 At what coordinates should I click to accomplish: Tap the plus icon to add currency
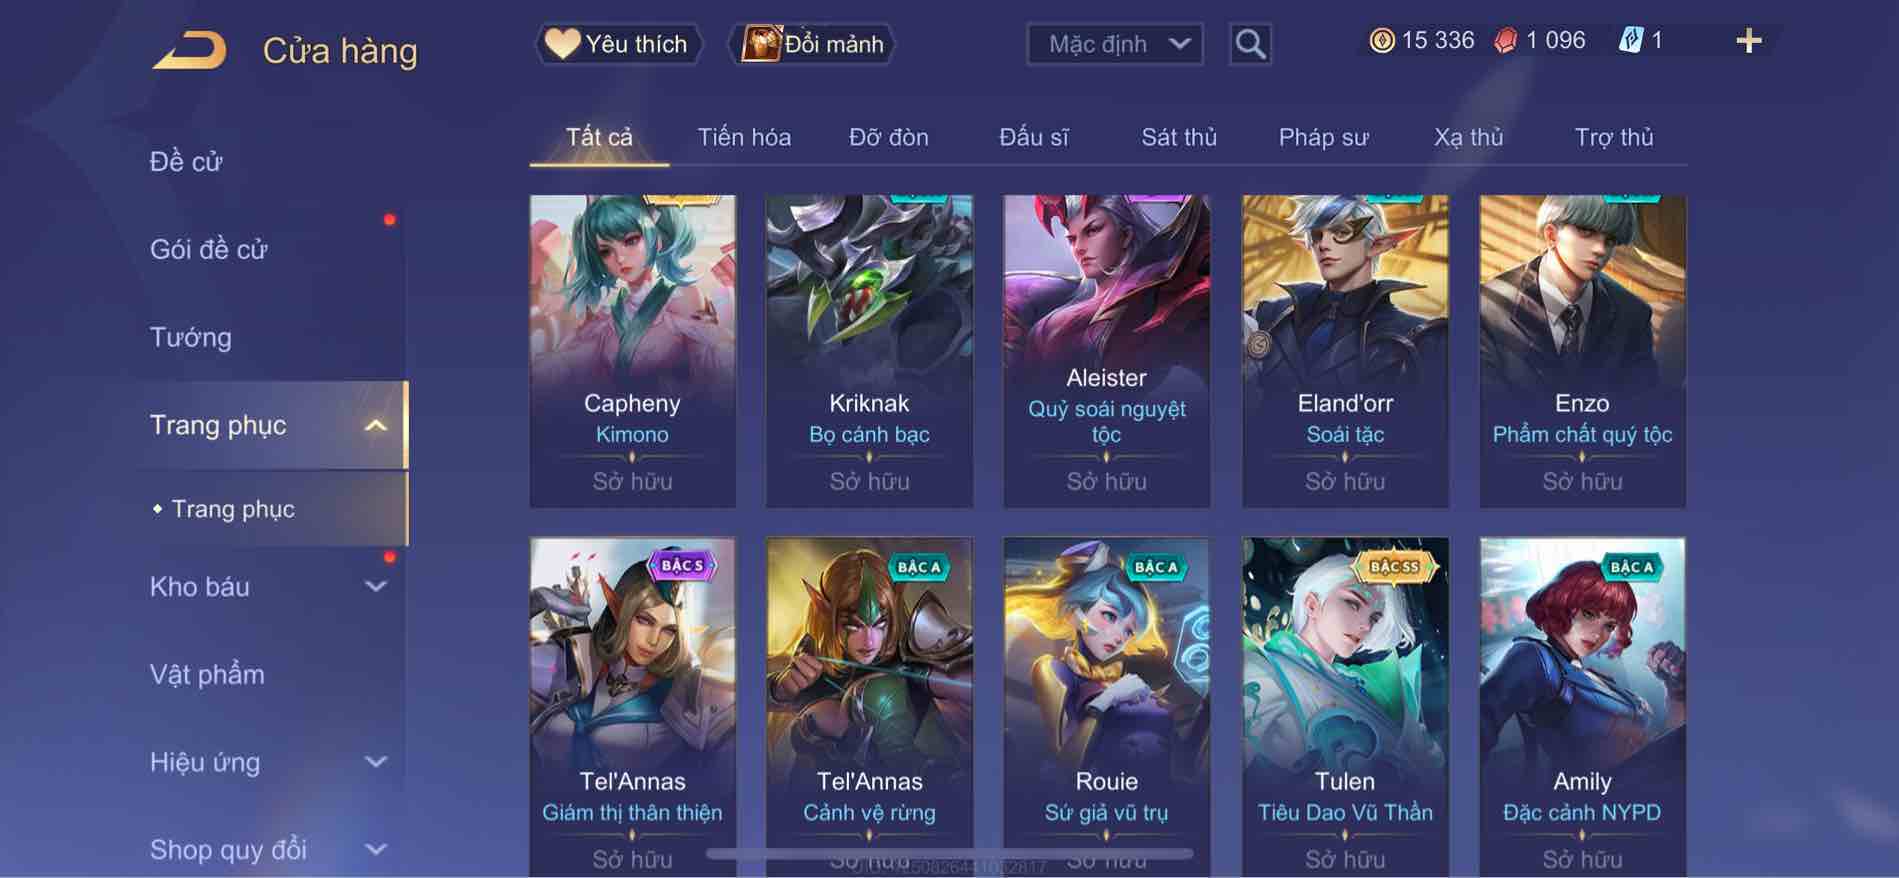tap(1748, 41)
